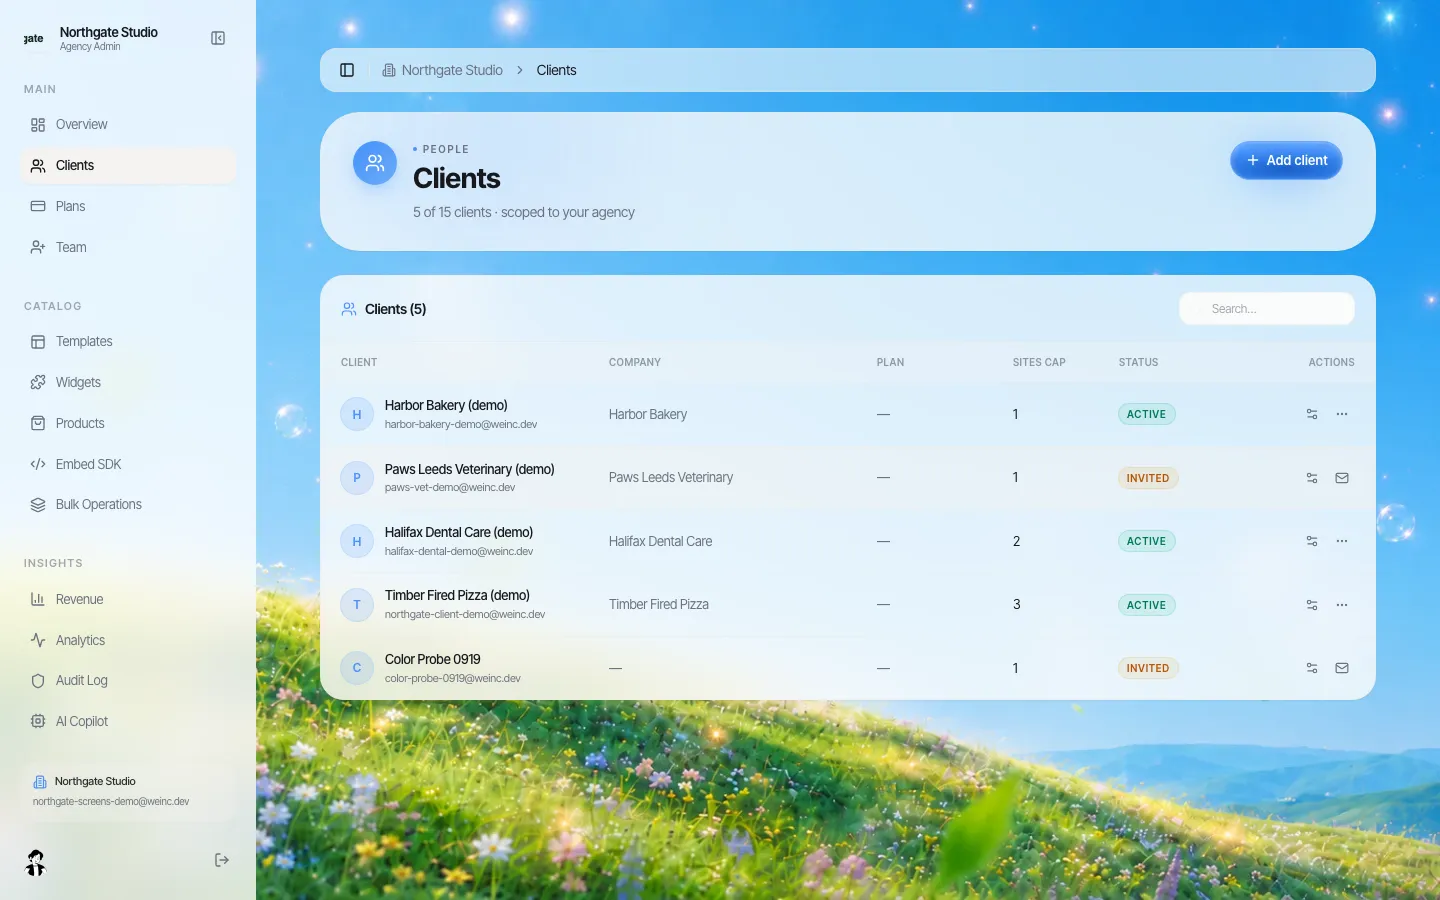Go to Plans in the sidebar

point(128,207)
